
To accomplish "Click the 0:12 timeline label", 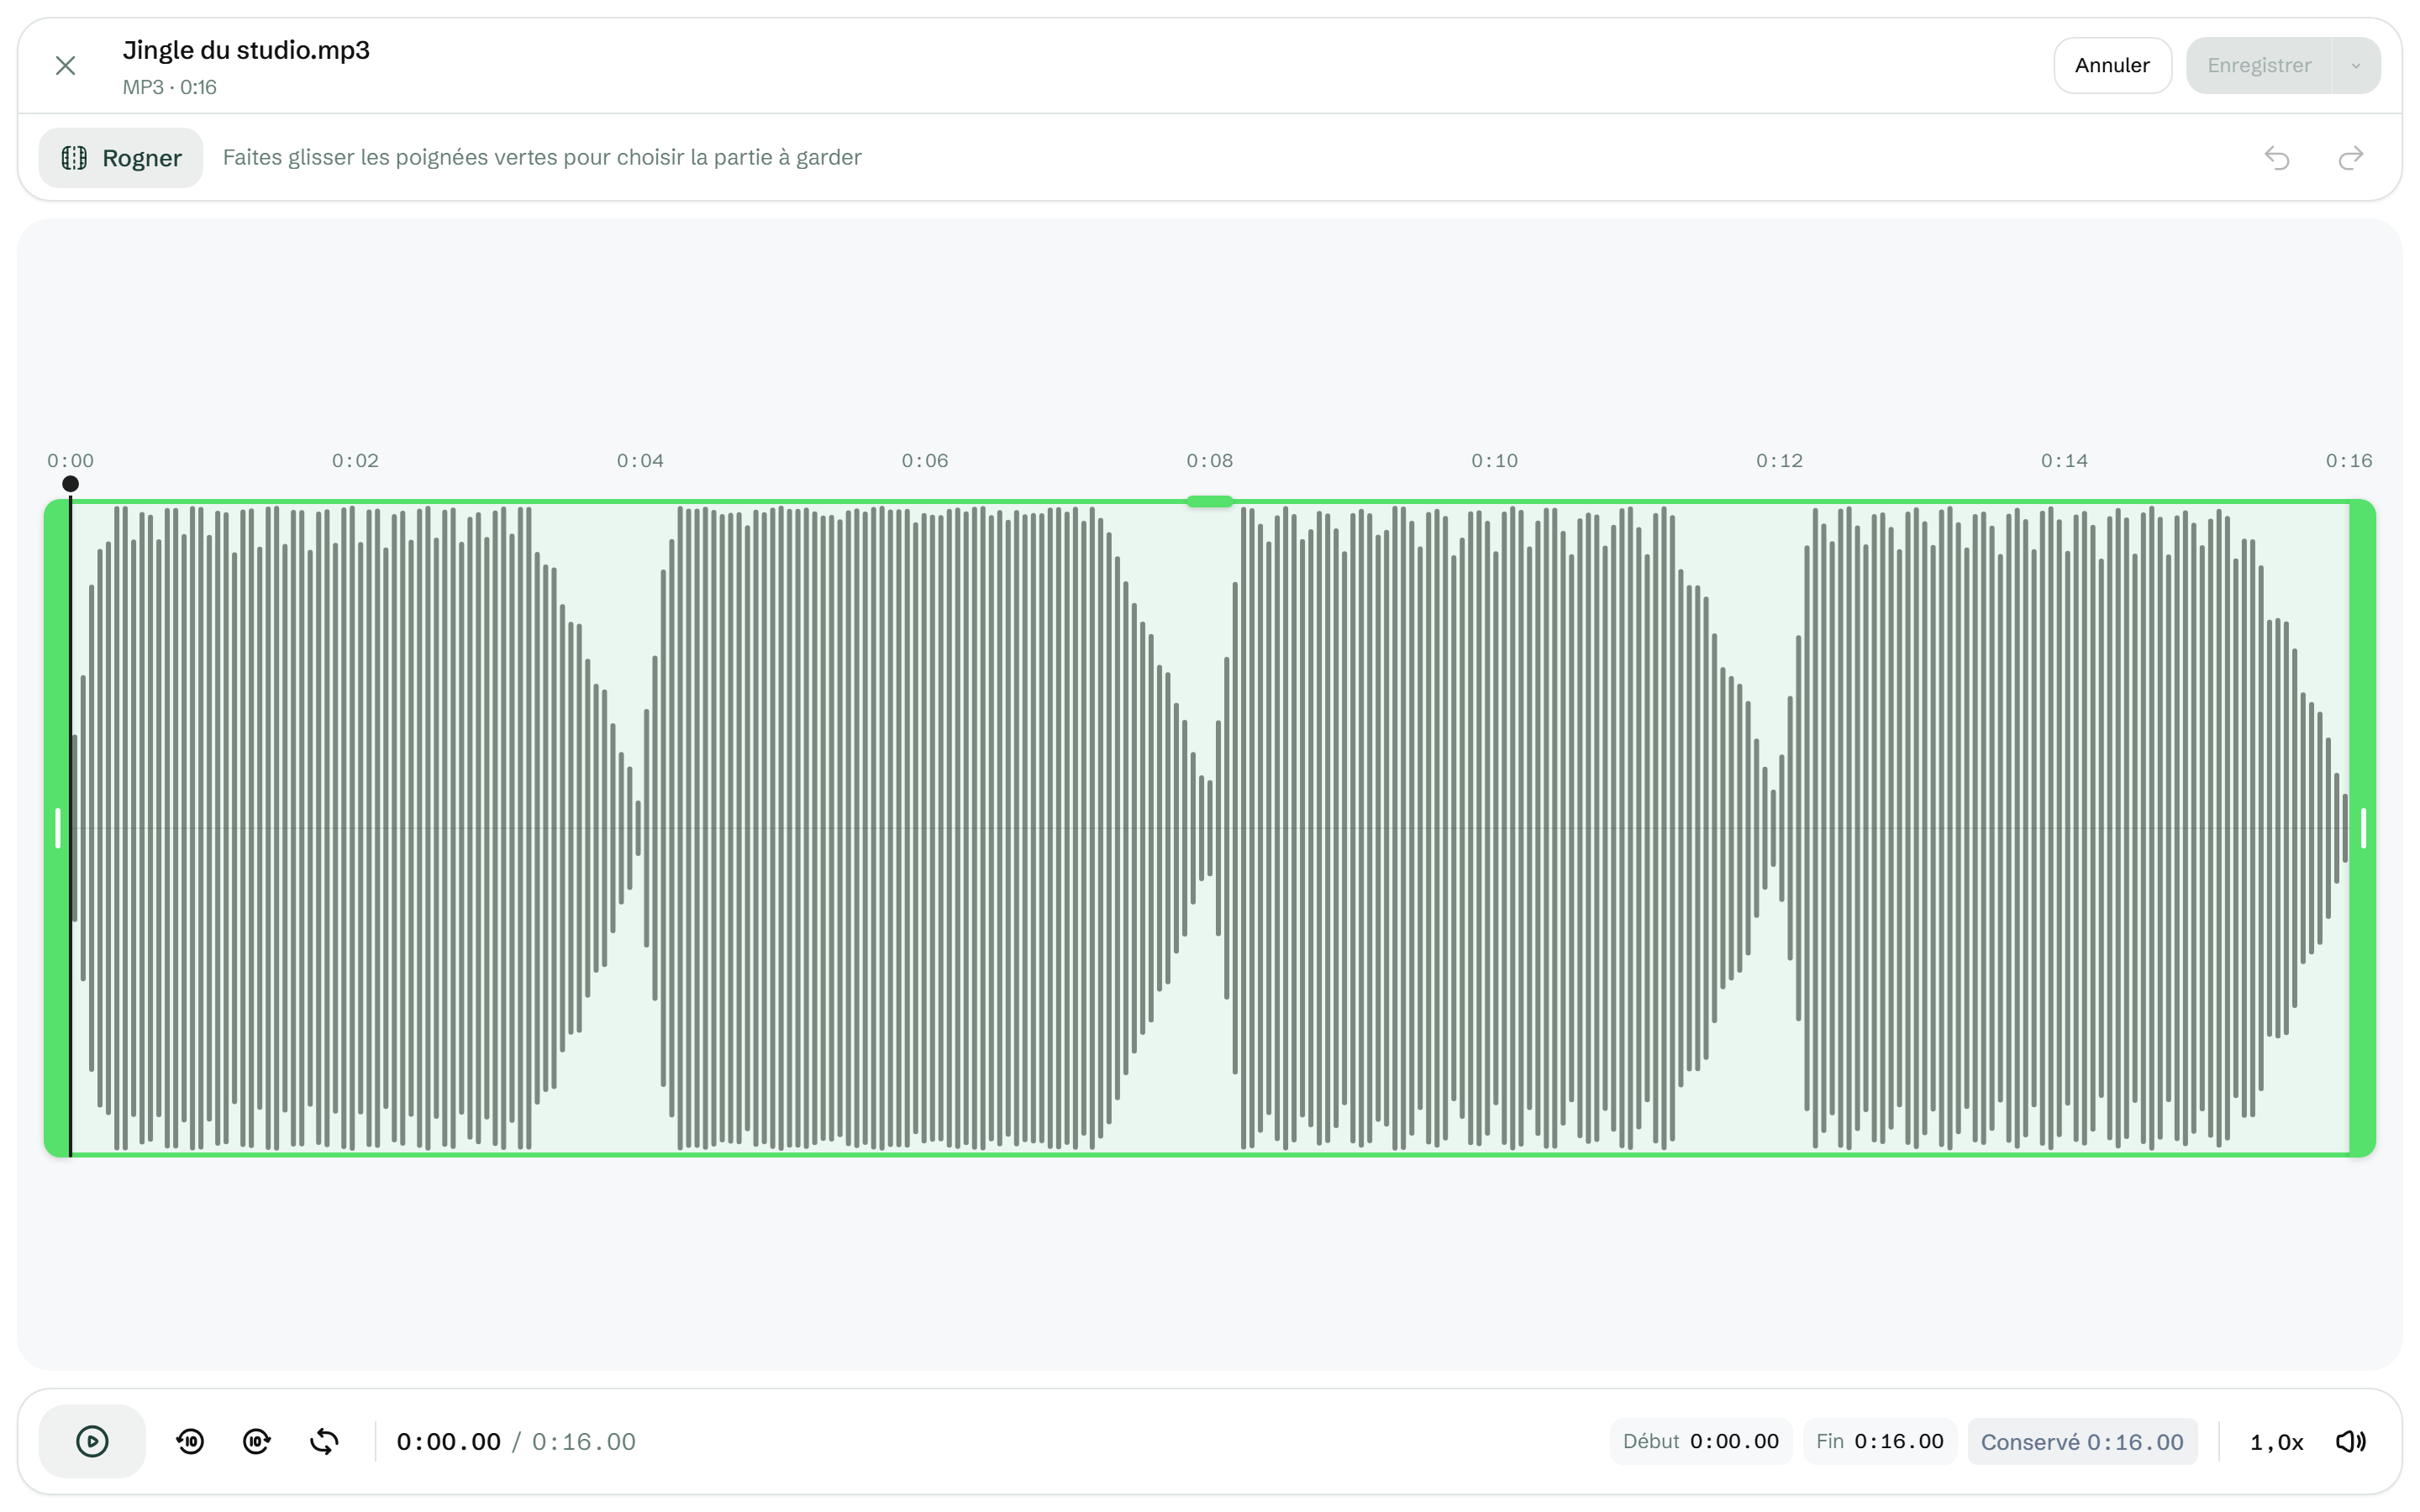I will pos(1779,461).
